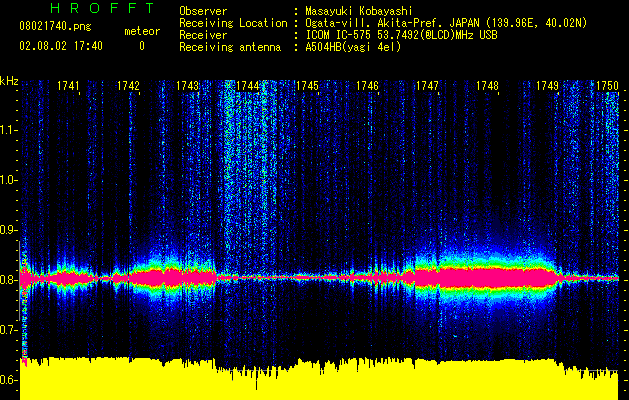Click the 1750 time marker
The height and width of the screenshot is (400, 629).
click(x=607, y=86)
